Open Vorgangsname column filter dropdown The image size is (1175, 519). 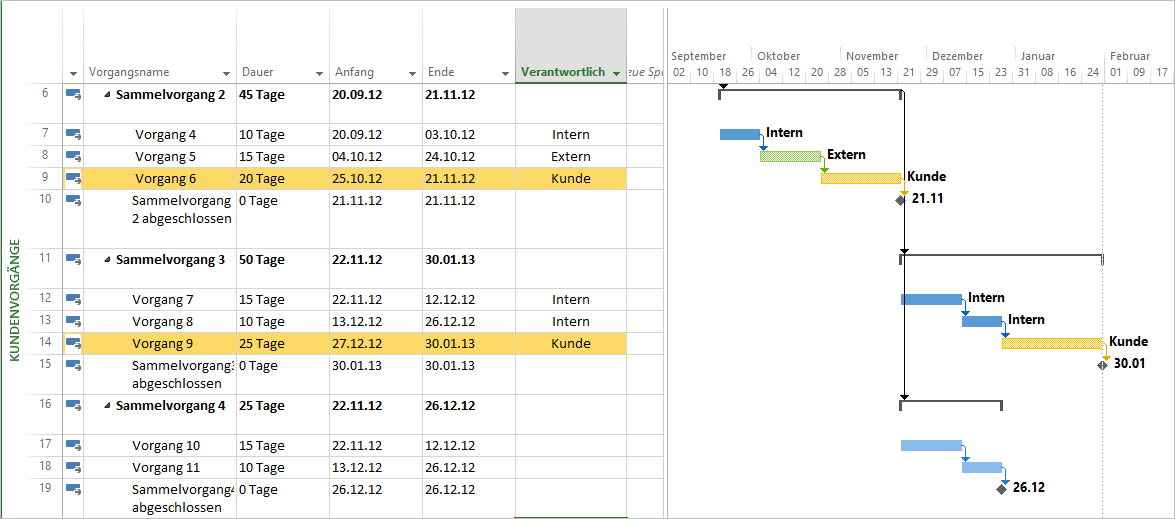(225, 74)
